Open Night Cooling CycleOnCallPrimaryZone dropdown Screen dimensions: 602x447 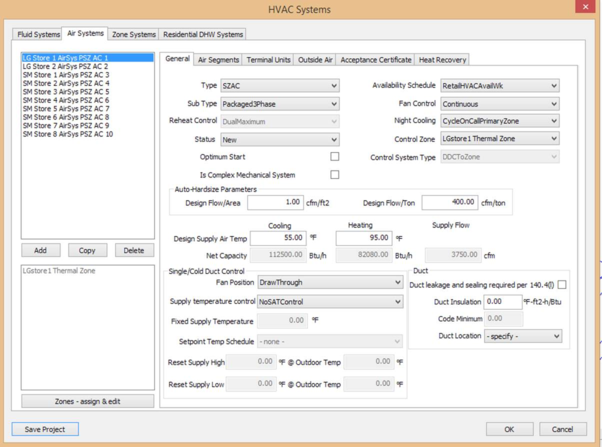point(499,121)
